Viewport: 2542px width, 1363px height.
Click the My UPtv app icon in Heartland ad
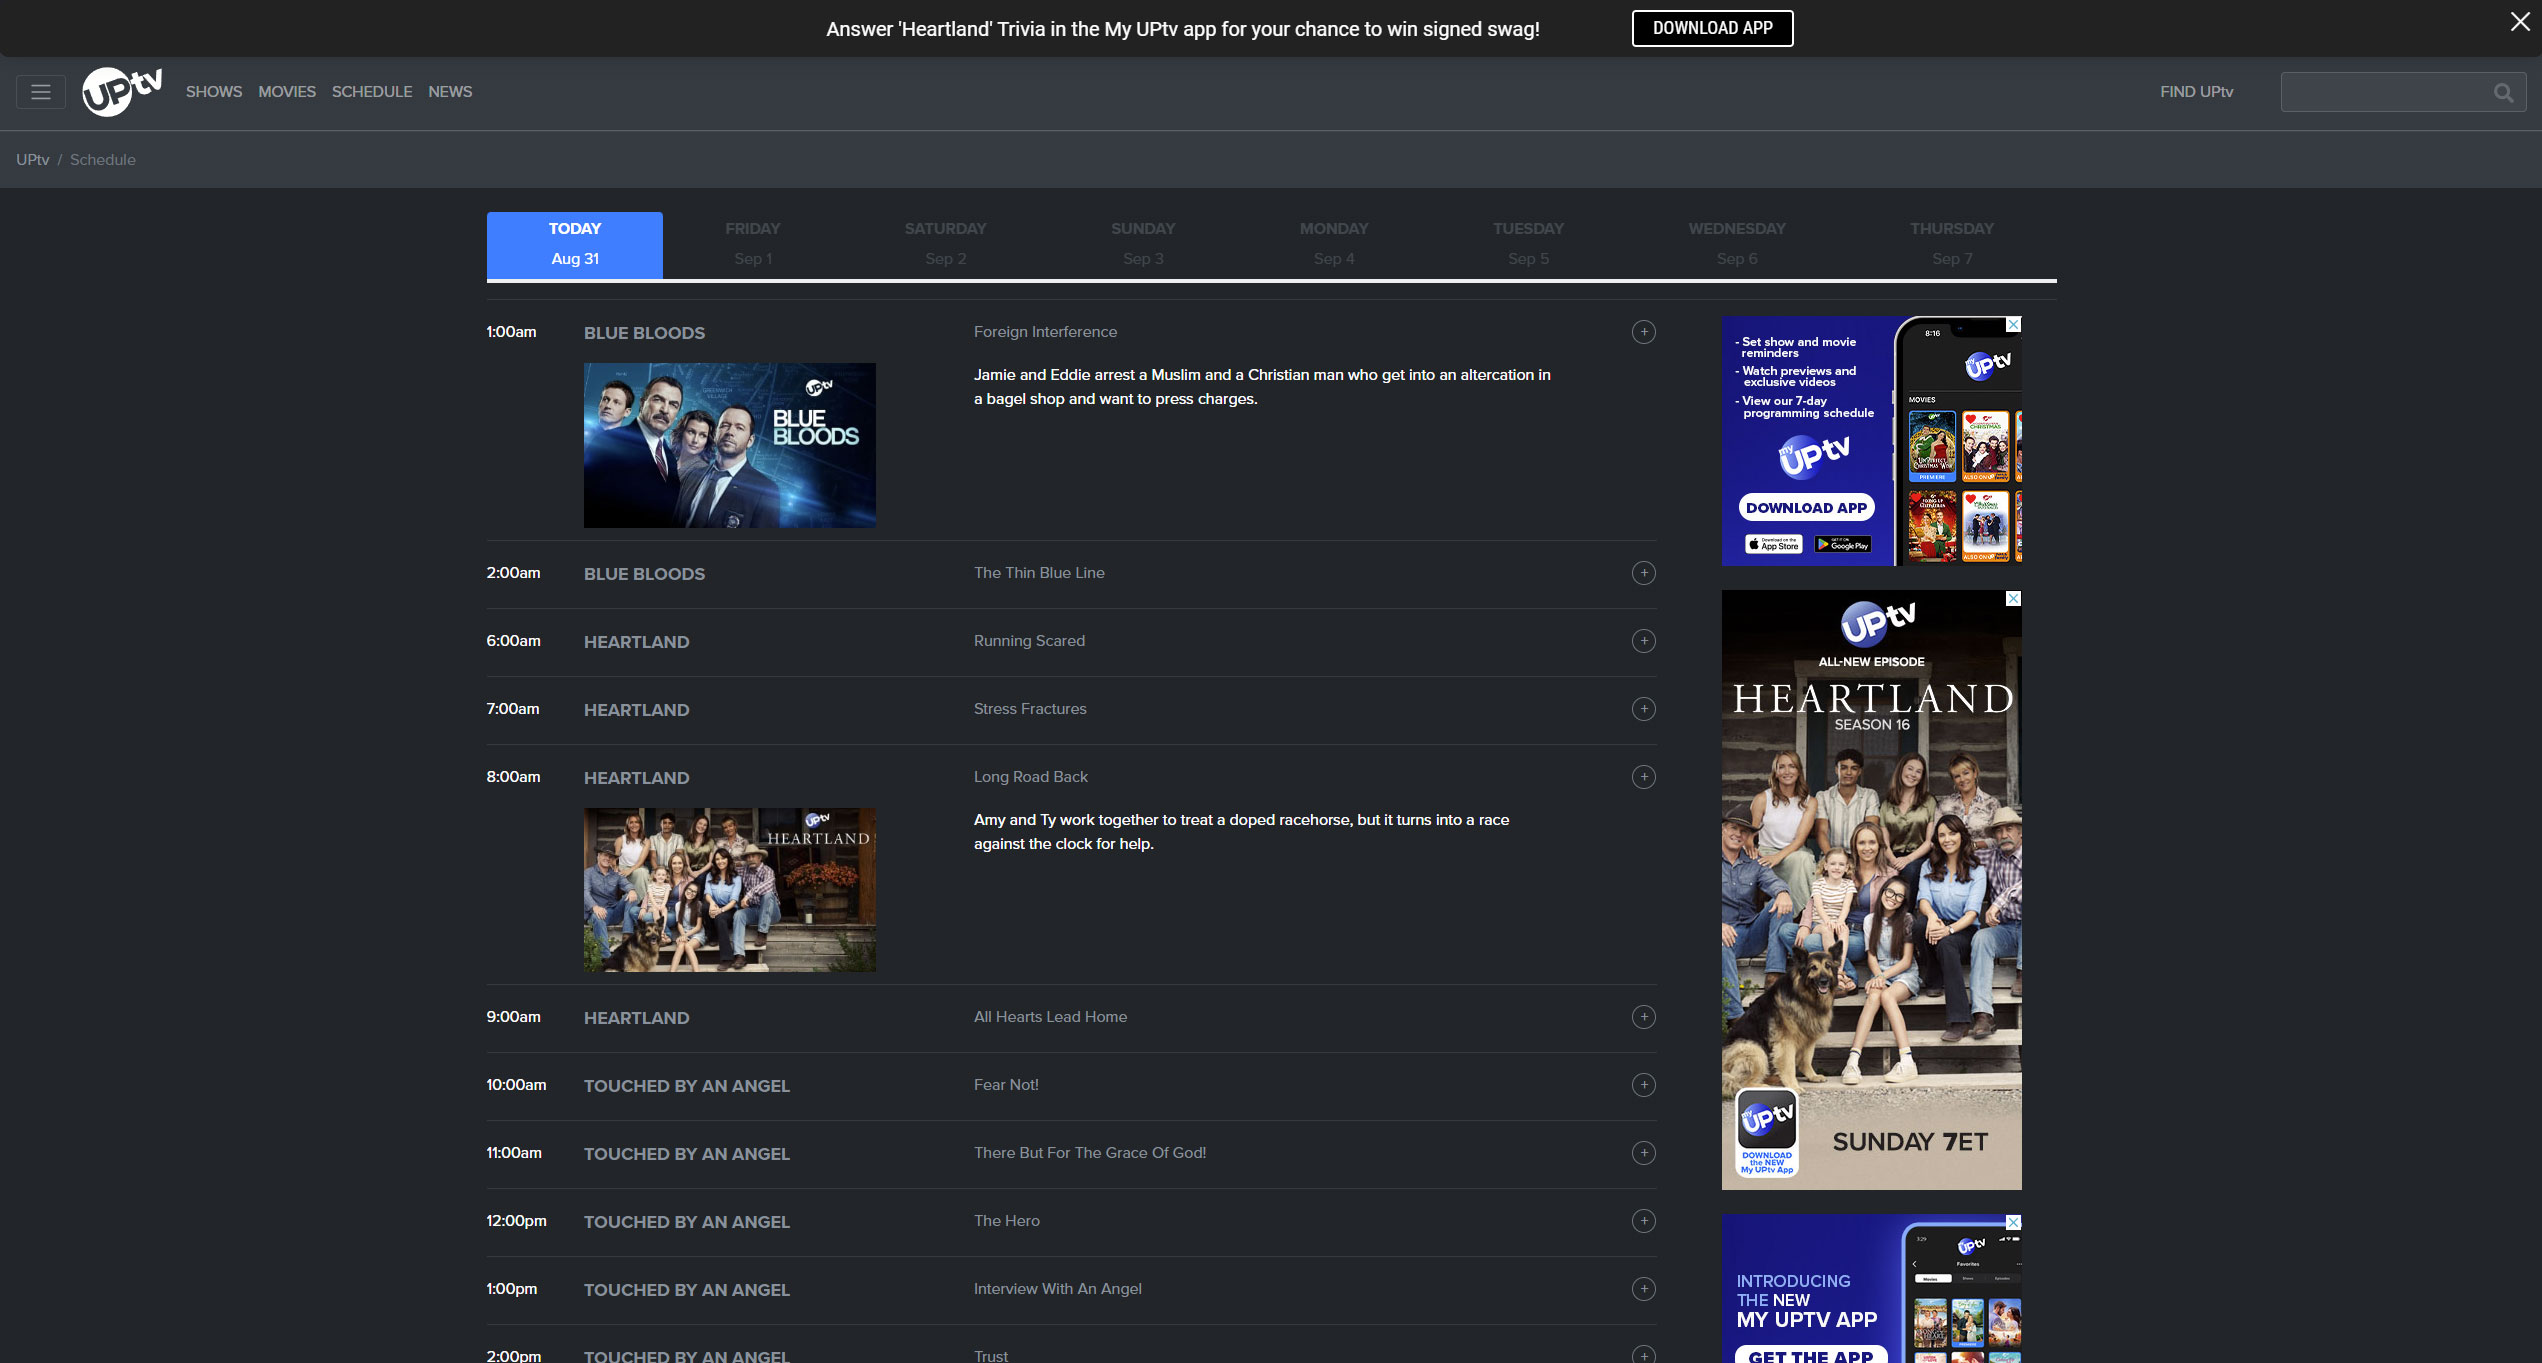point(1766,1132)
